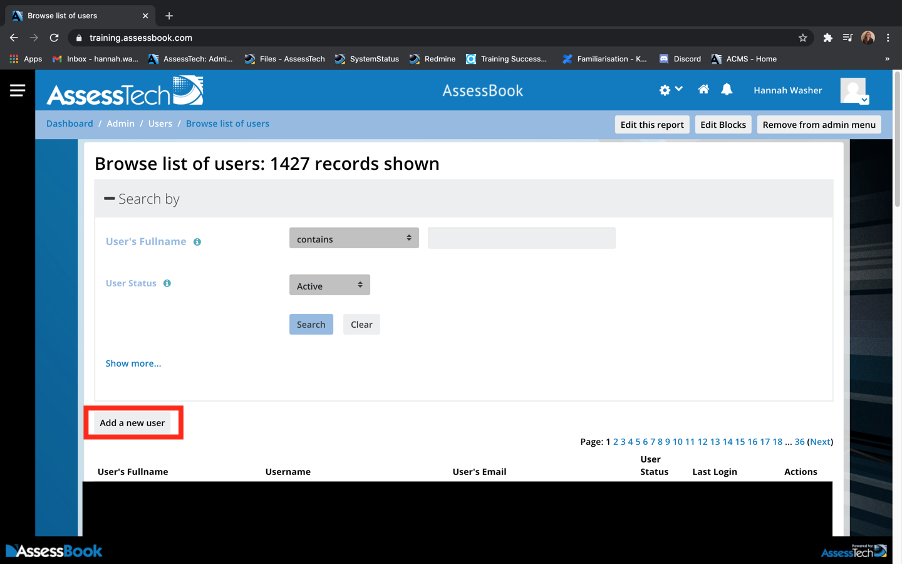Open Discord bookmark

click(680, 59)
